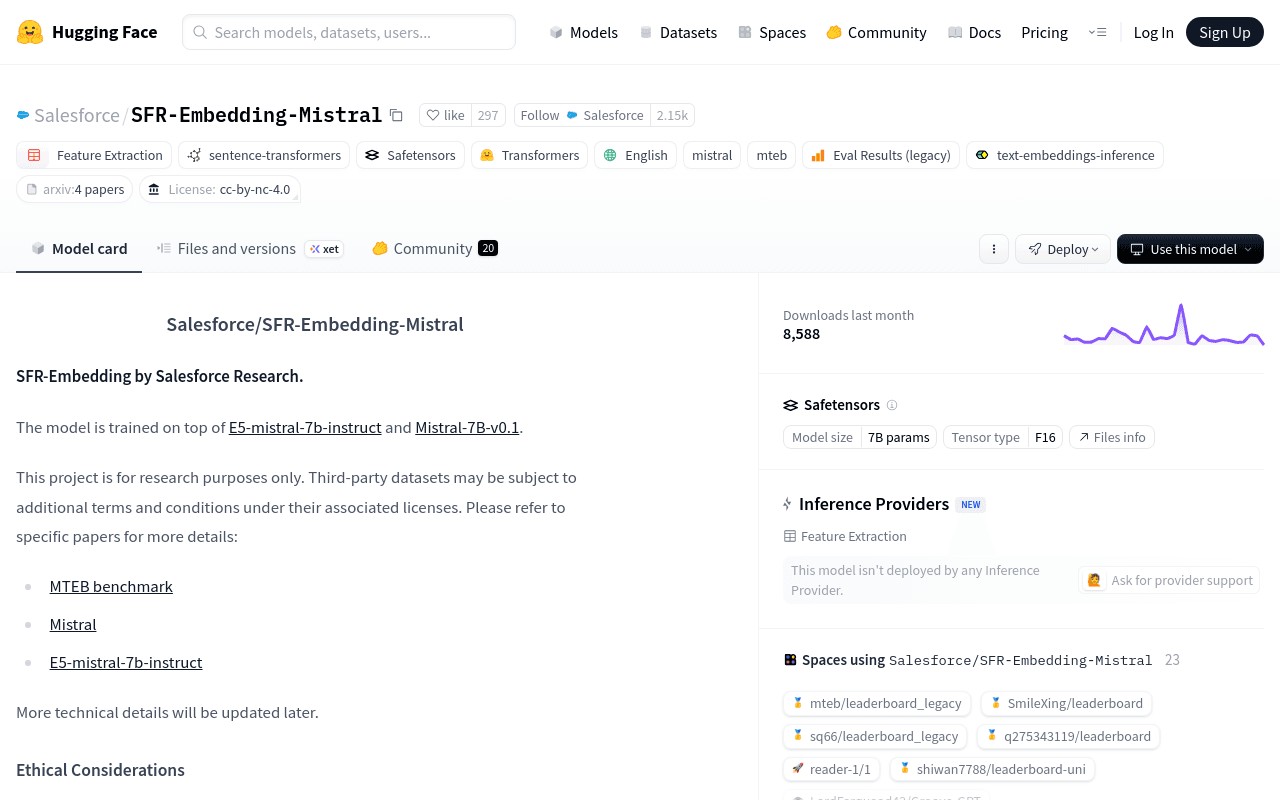
Task: Open the three-dot more options button
Action: (x=993, y=249)
